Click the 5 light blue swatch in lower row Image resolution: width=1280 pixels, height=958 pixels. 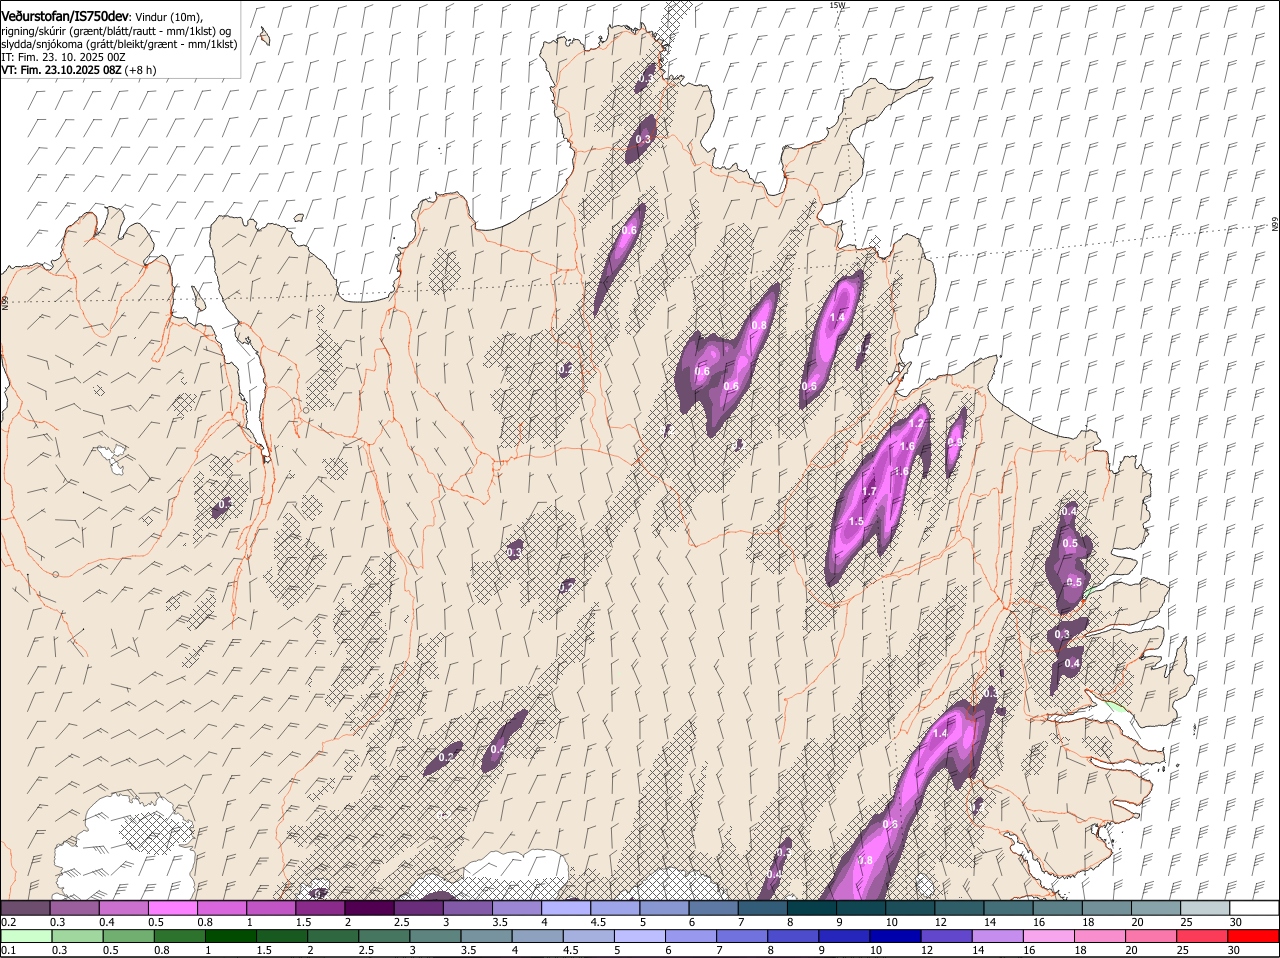coord(639,936)
